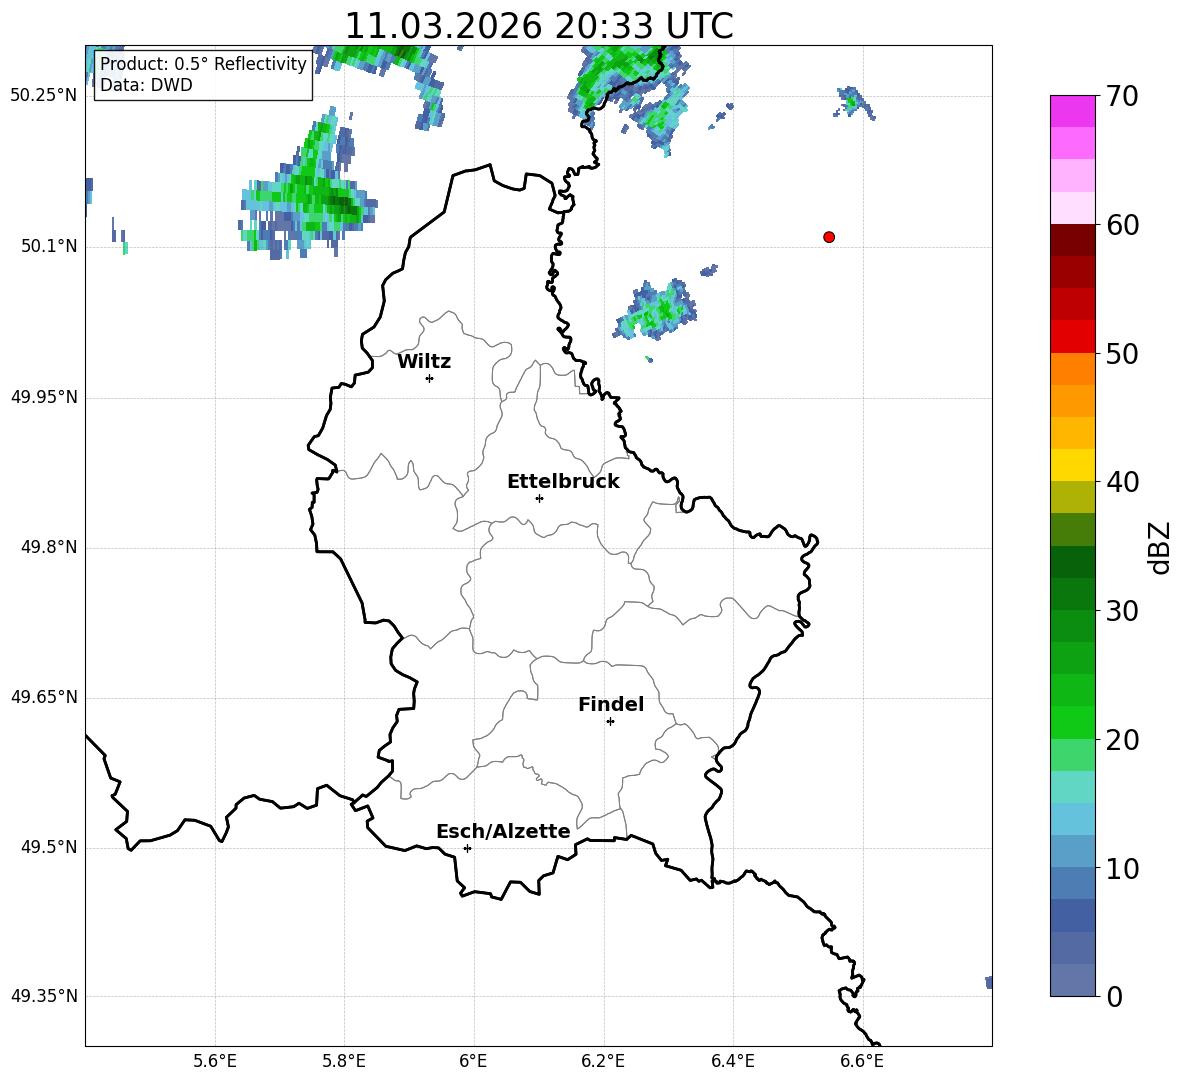Click the Esch/Alzette station cross marker
This screenshot has width=1184, height=1081.
(x=467, y=848)
